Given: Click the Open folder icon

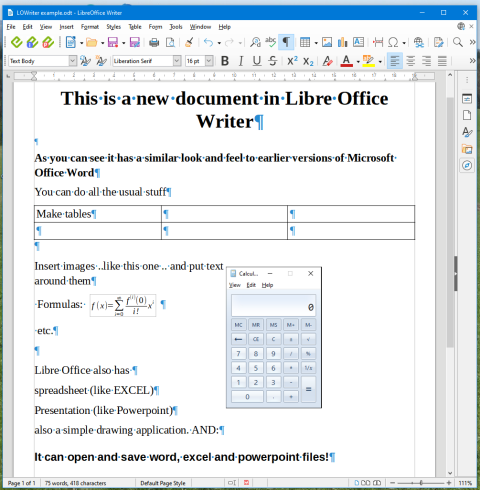Looking at the screenshot, I should click(91, 42).
